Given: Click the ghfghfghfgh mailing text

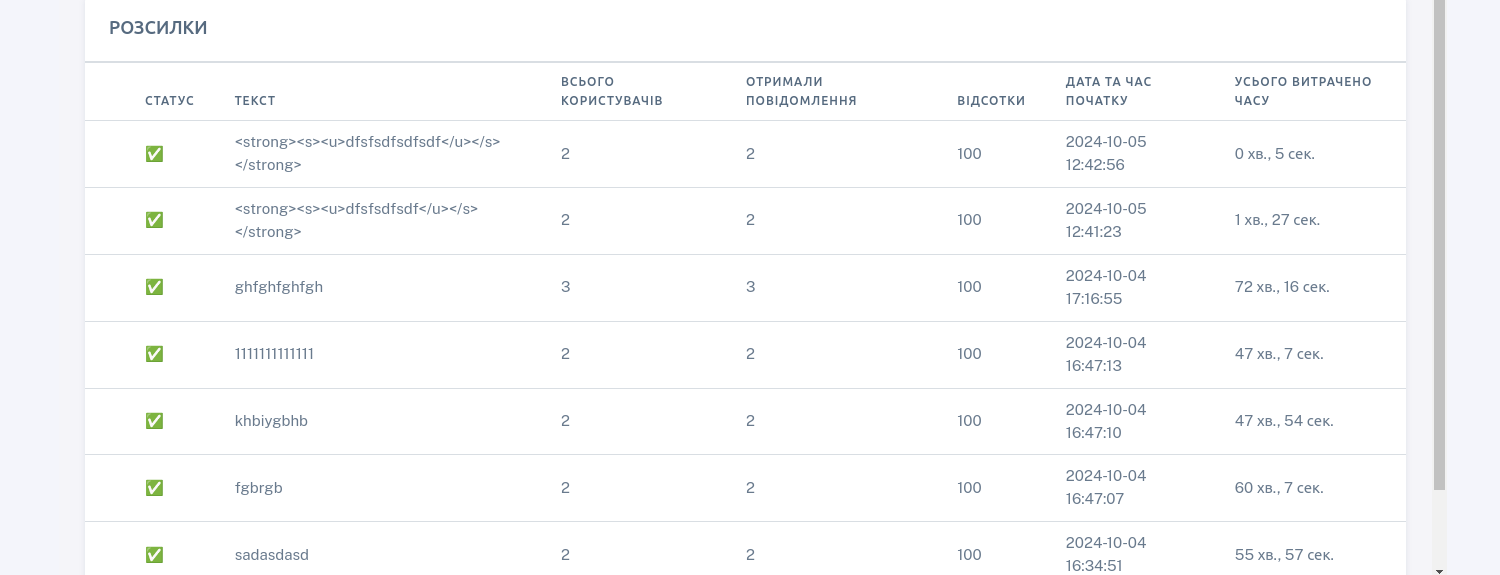Looking at the screenshot, I should [279, 287].
